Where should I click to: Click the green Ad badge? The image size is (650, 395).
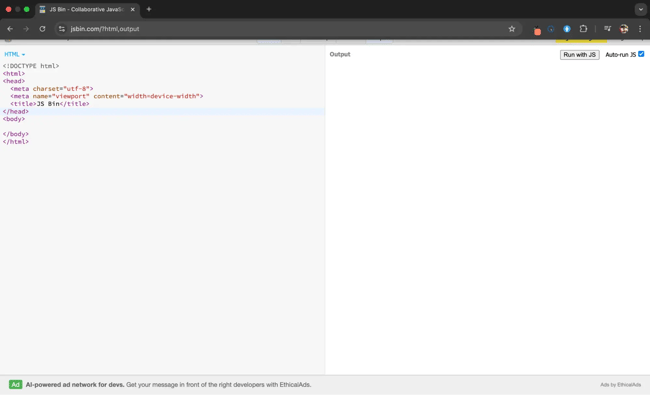tap(15, 385)
